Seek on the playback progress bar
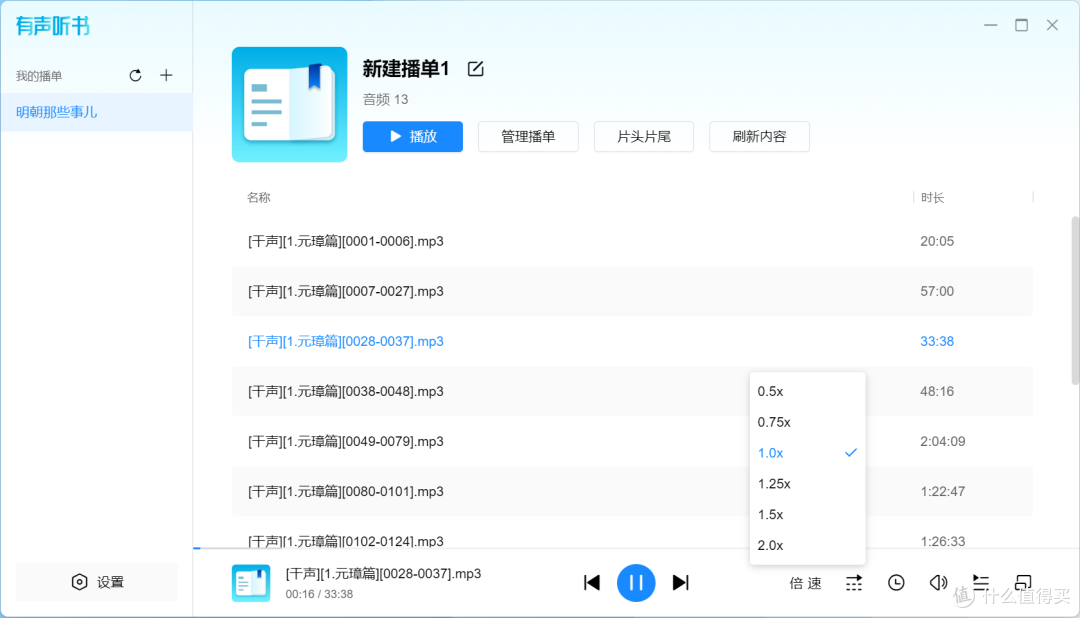This screenshot has width=1080, height=618. click(x=636, y=548)
